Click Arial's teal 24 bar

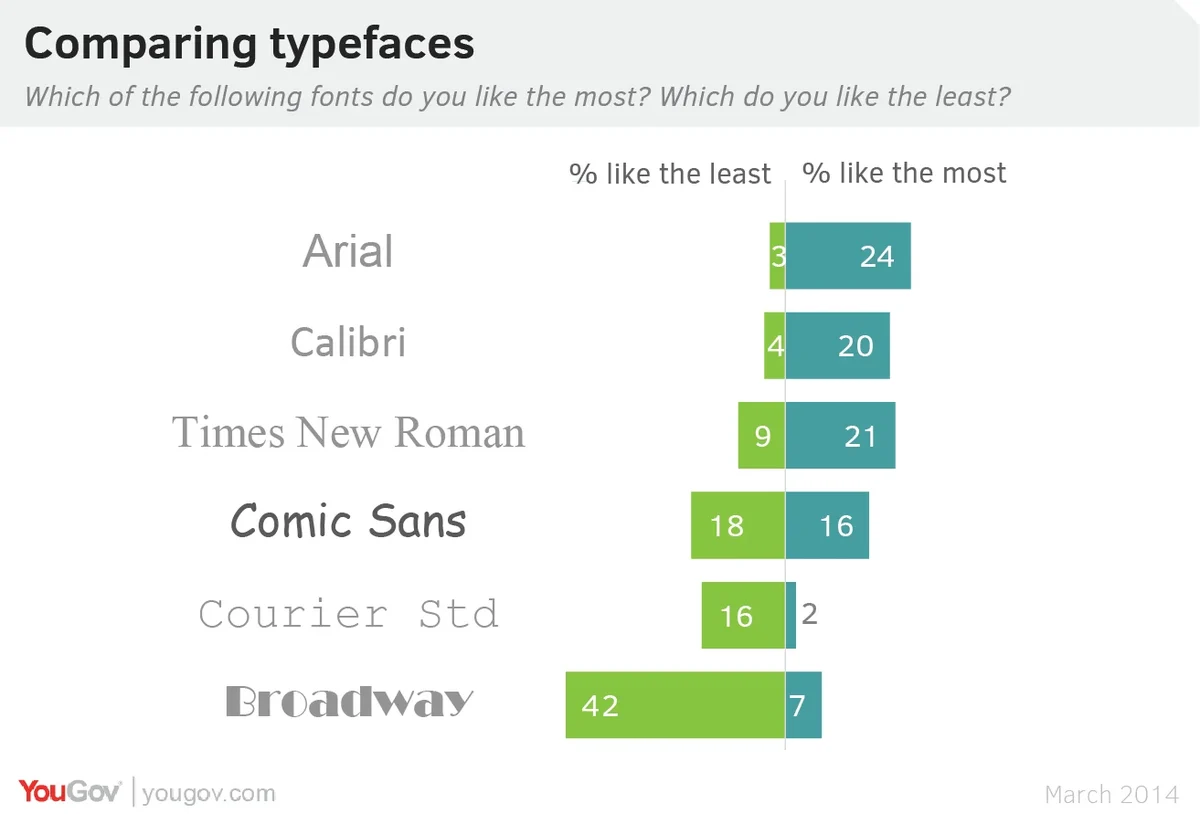click(848, 256)
